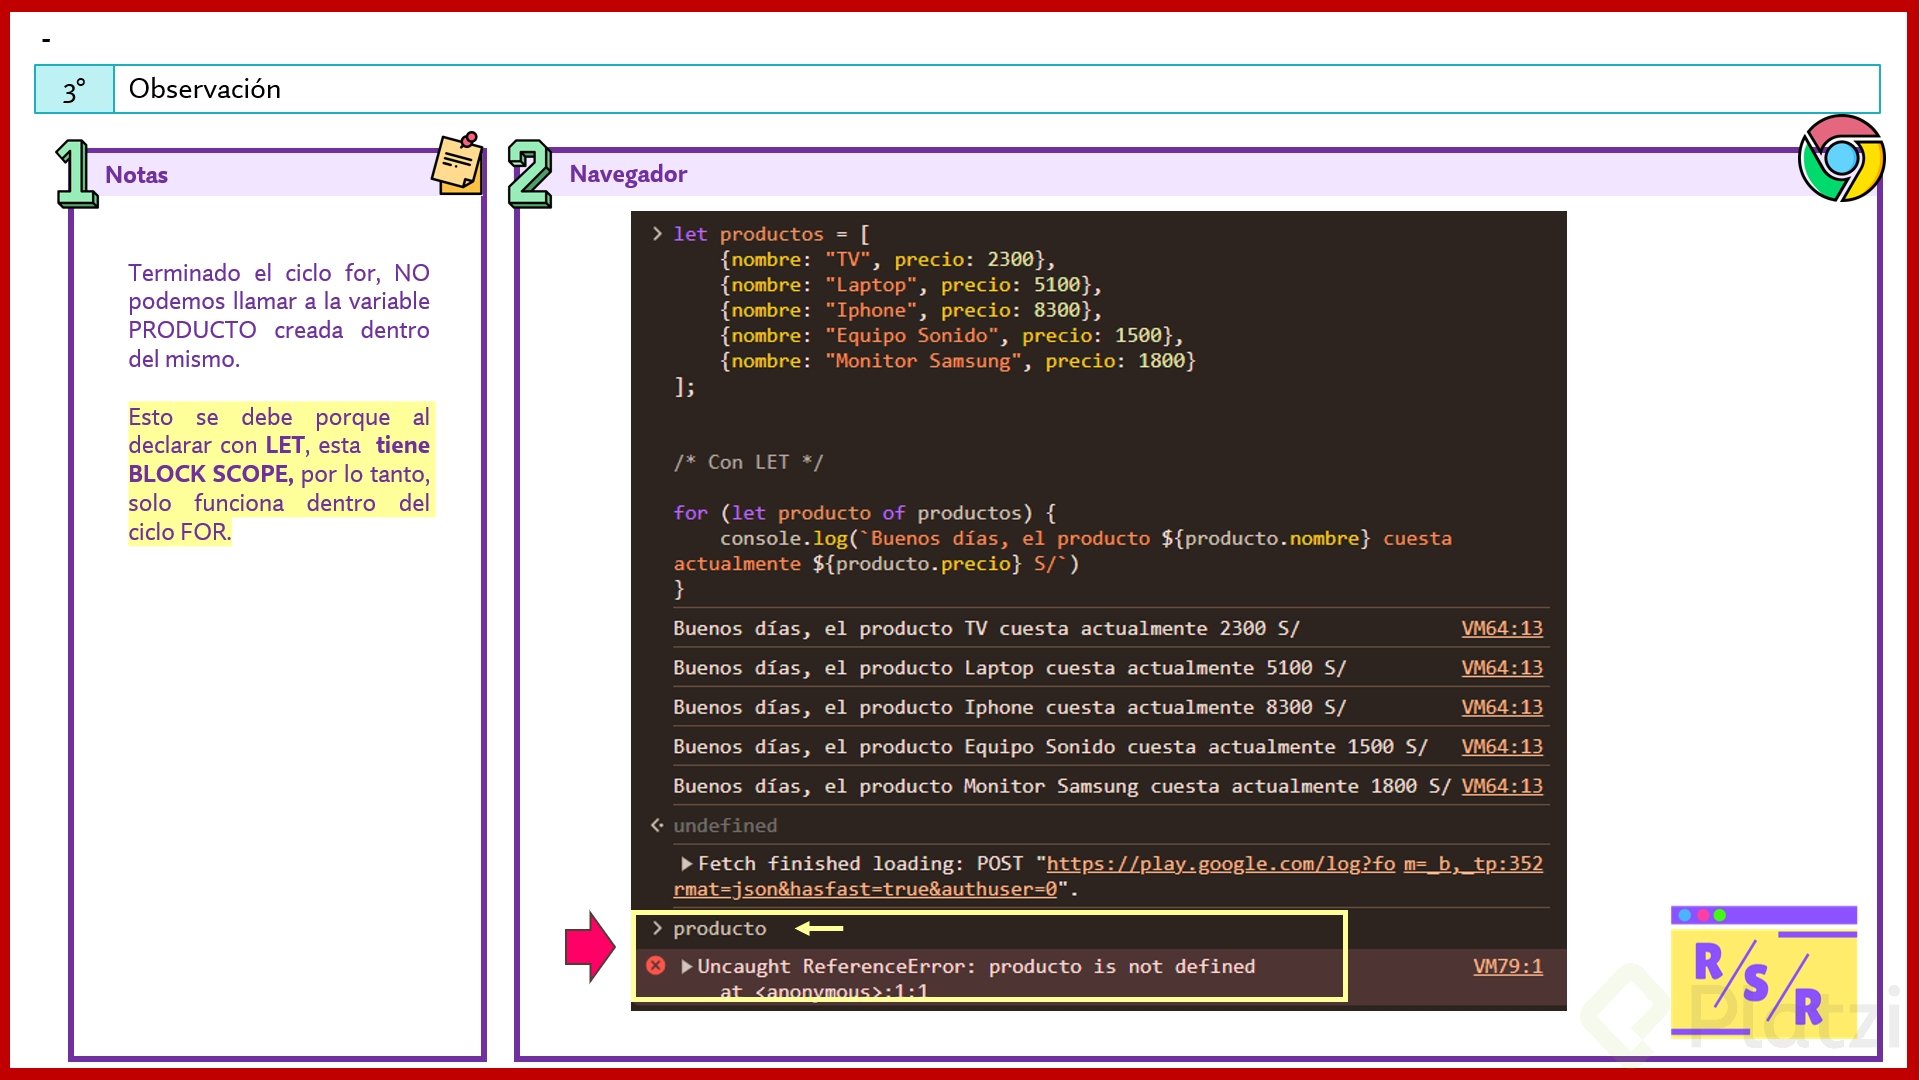Expand the Fetch finished loading entry
The image size is (1920, 1080).
[x=687, y=864]
